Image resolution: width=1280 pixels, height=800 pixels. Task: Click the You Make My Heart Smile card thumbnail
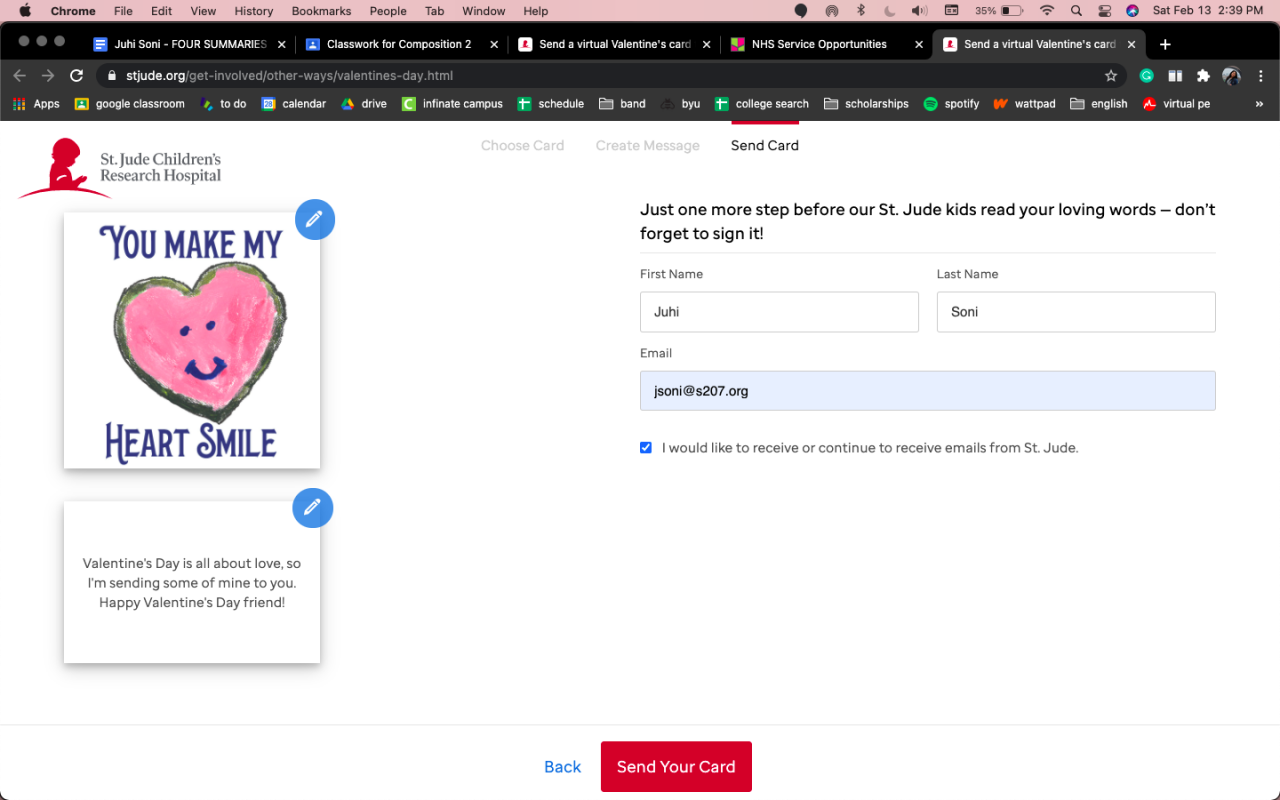tap(192, 340)
